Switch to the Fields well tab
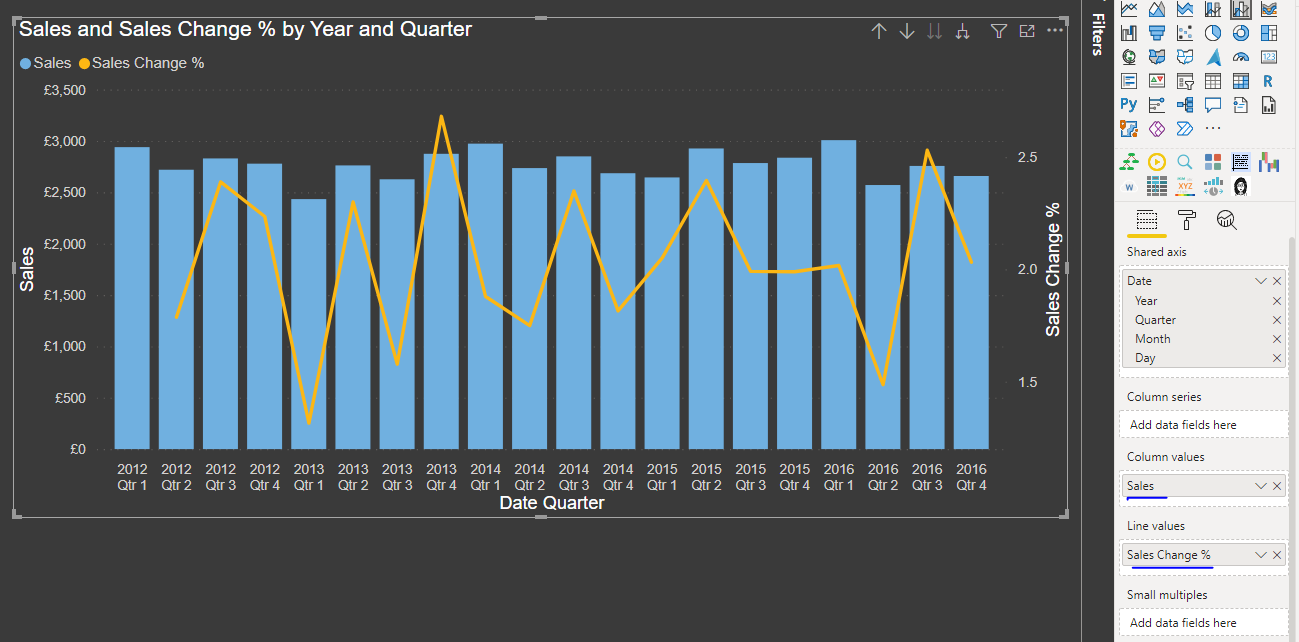 1147,221
